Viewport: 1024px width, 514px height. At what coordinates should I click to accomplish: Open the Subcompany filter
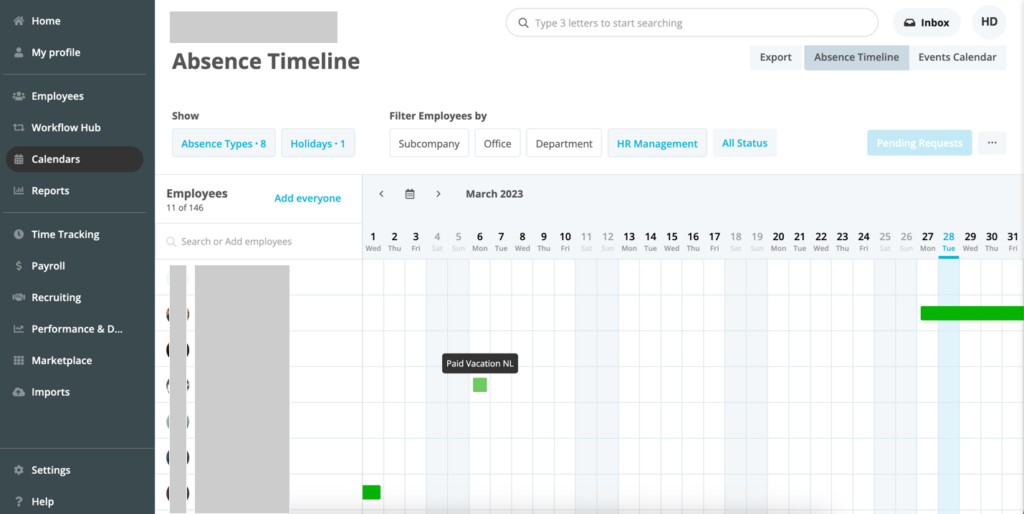click(x=429, y=143)
